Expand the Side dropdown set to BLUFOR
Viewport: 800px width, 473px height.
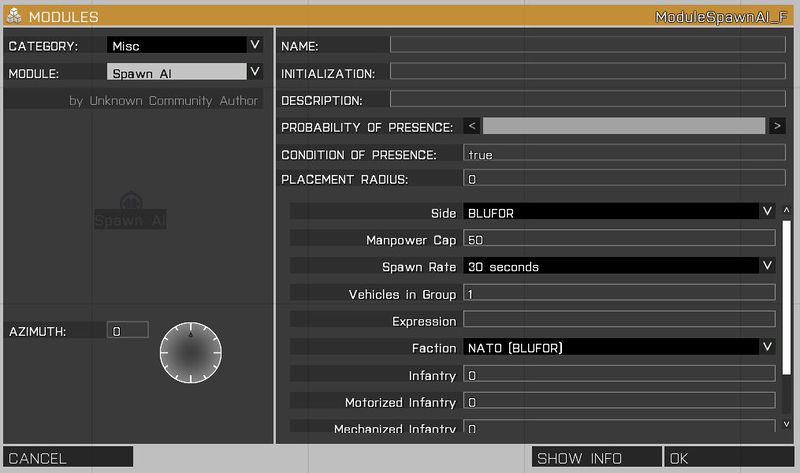[x=619, y=211]
